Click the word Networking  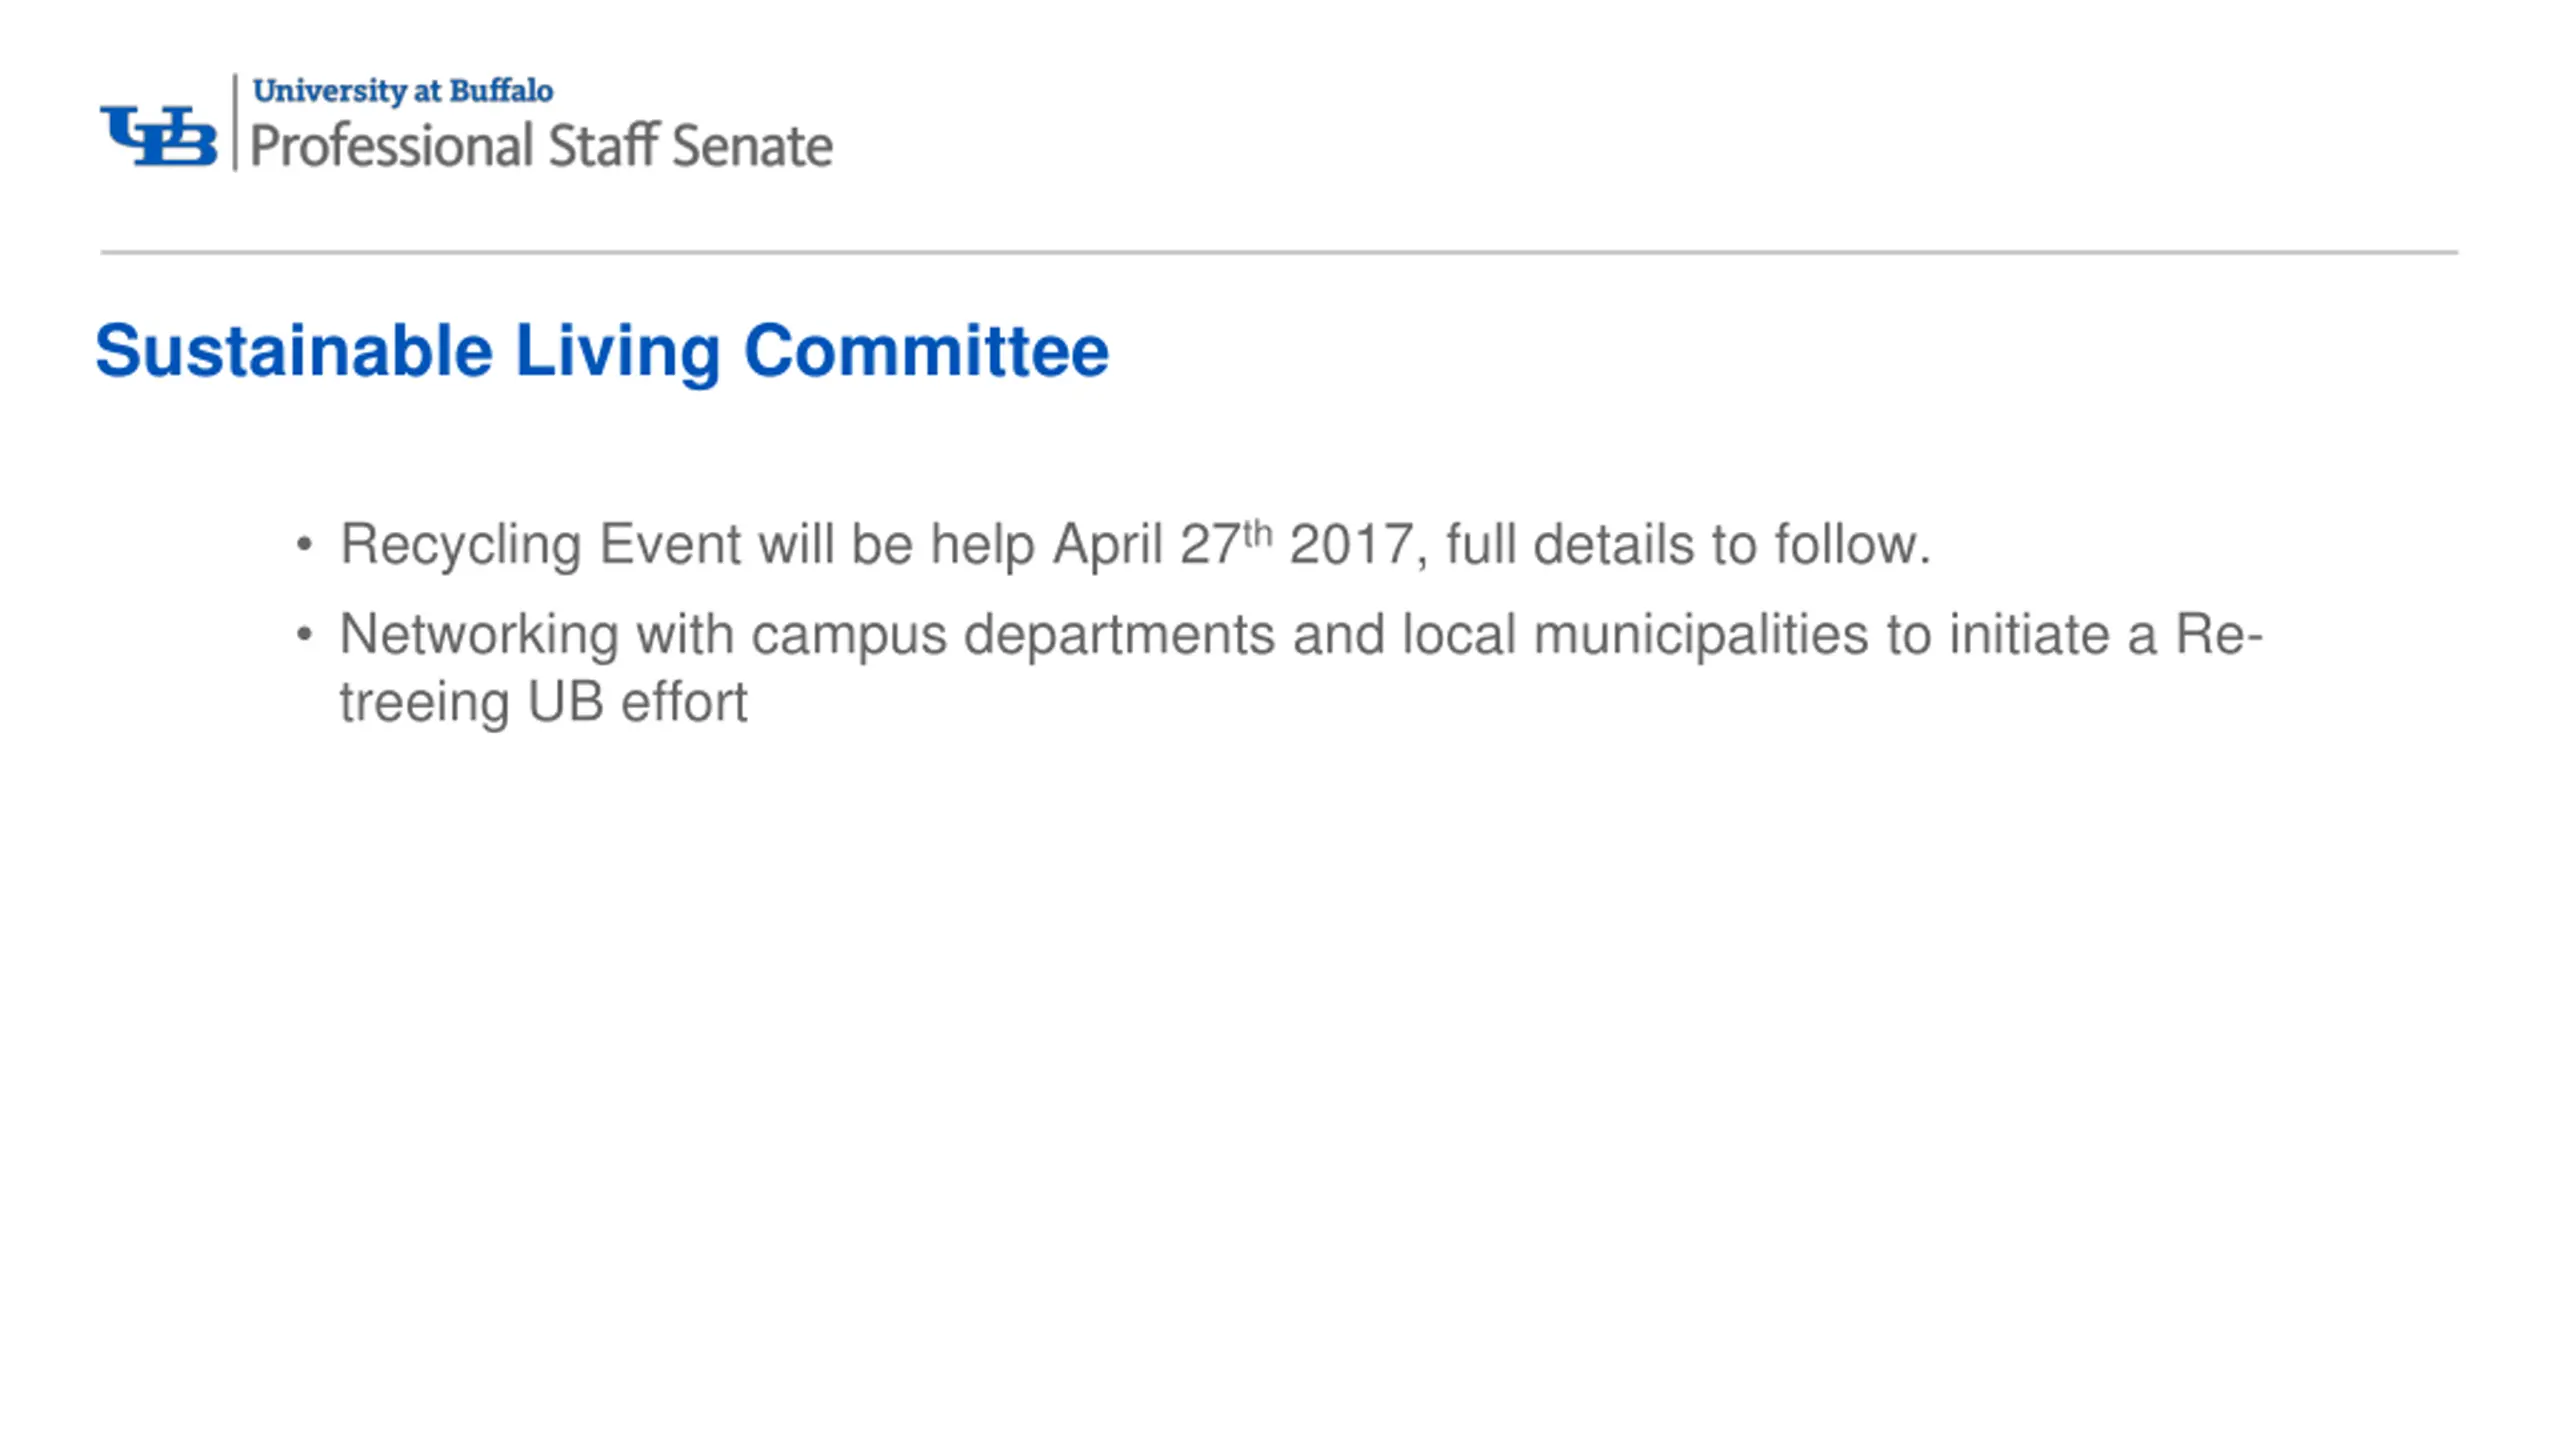pyautogui.click(x=479, y=636)
